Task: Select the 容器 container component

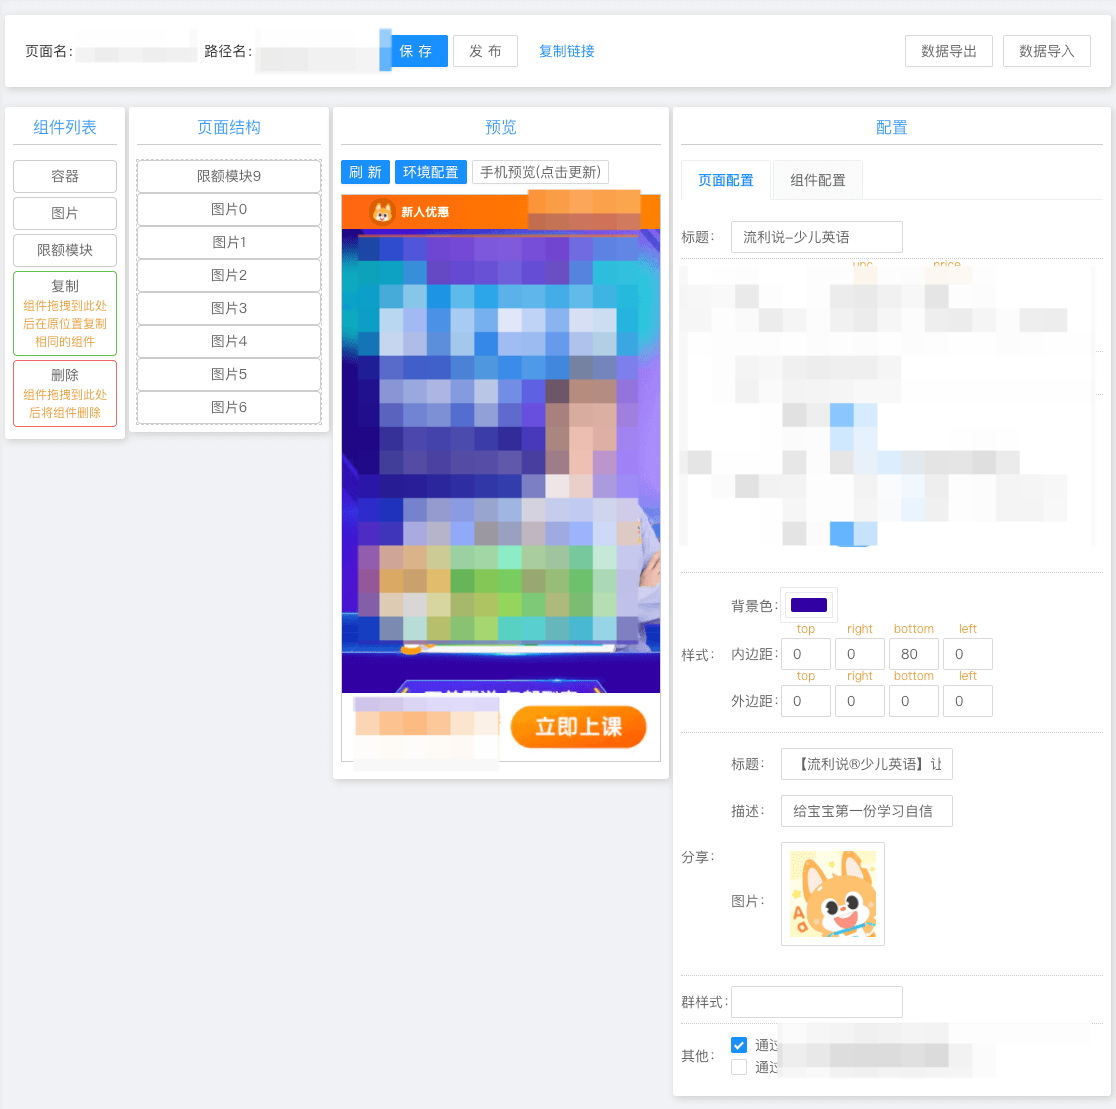Action: point(65,176)
